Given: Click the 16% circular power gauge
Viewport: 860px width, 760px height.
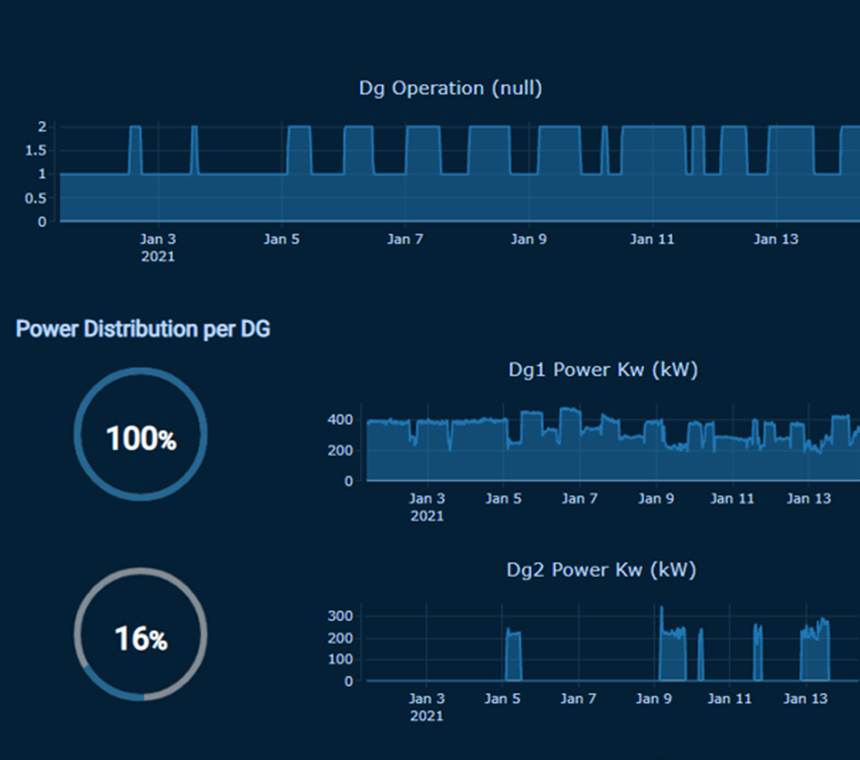Looking at the screenshot, I should [x=140, y=636].
